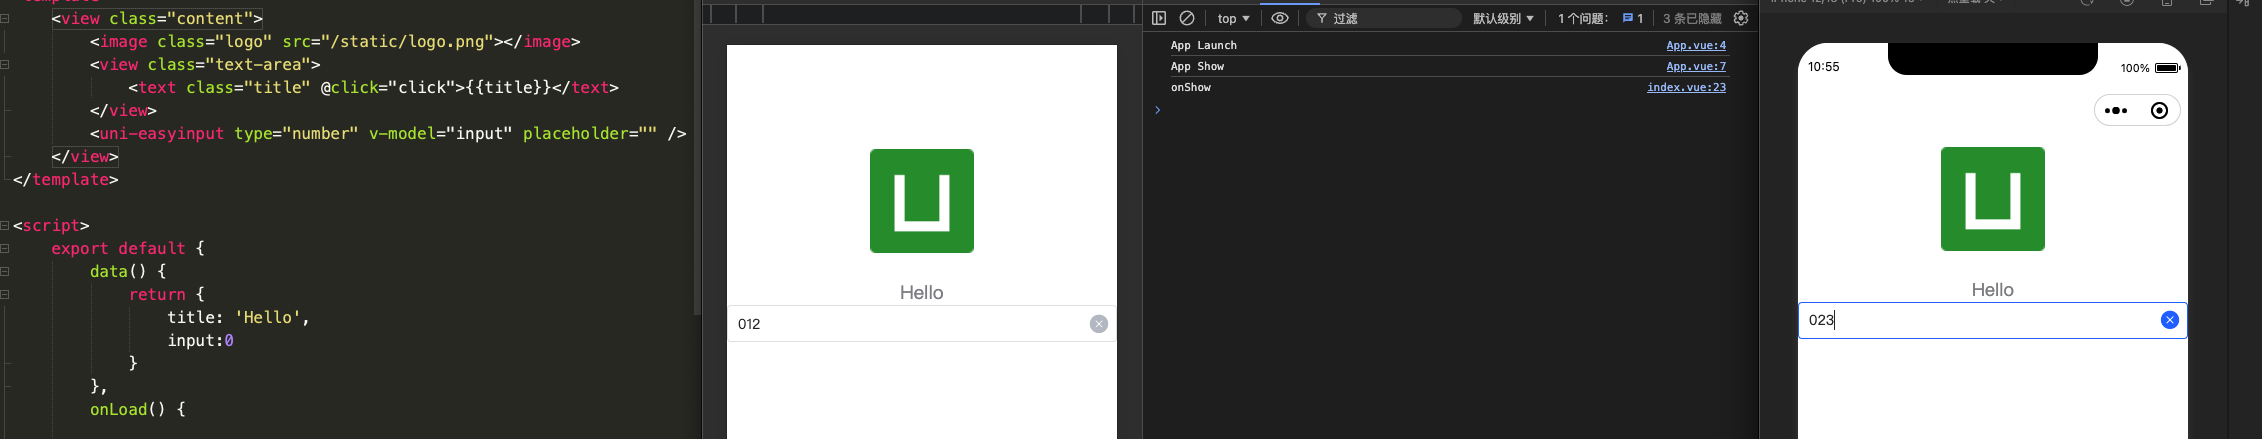Click the closing template tag line

[x=66, y=179]
